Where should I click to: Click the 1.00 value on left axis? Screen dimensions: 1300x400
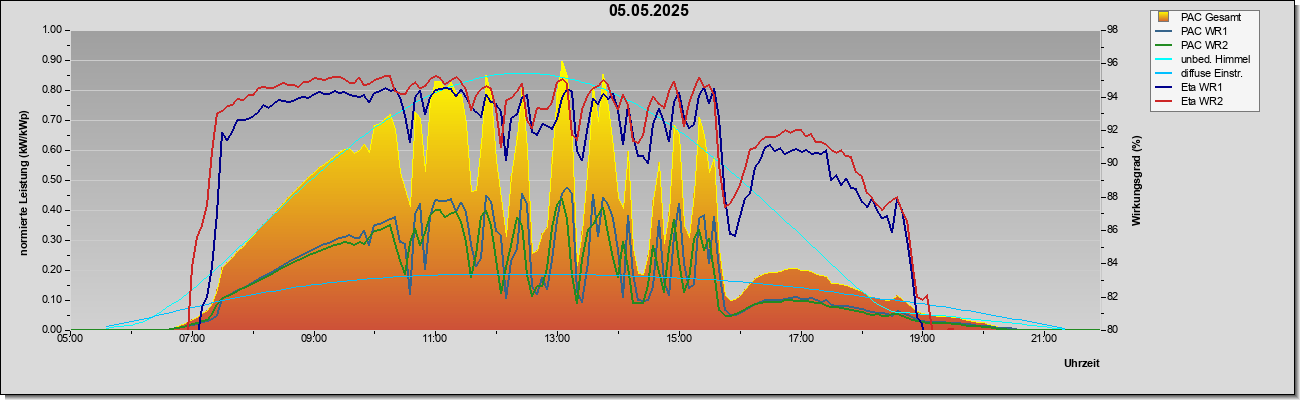52,30
